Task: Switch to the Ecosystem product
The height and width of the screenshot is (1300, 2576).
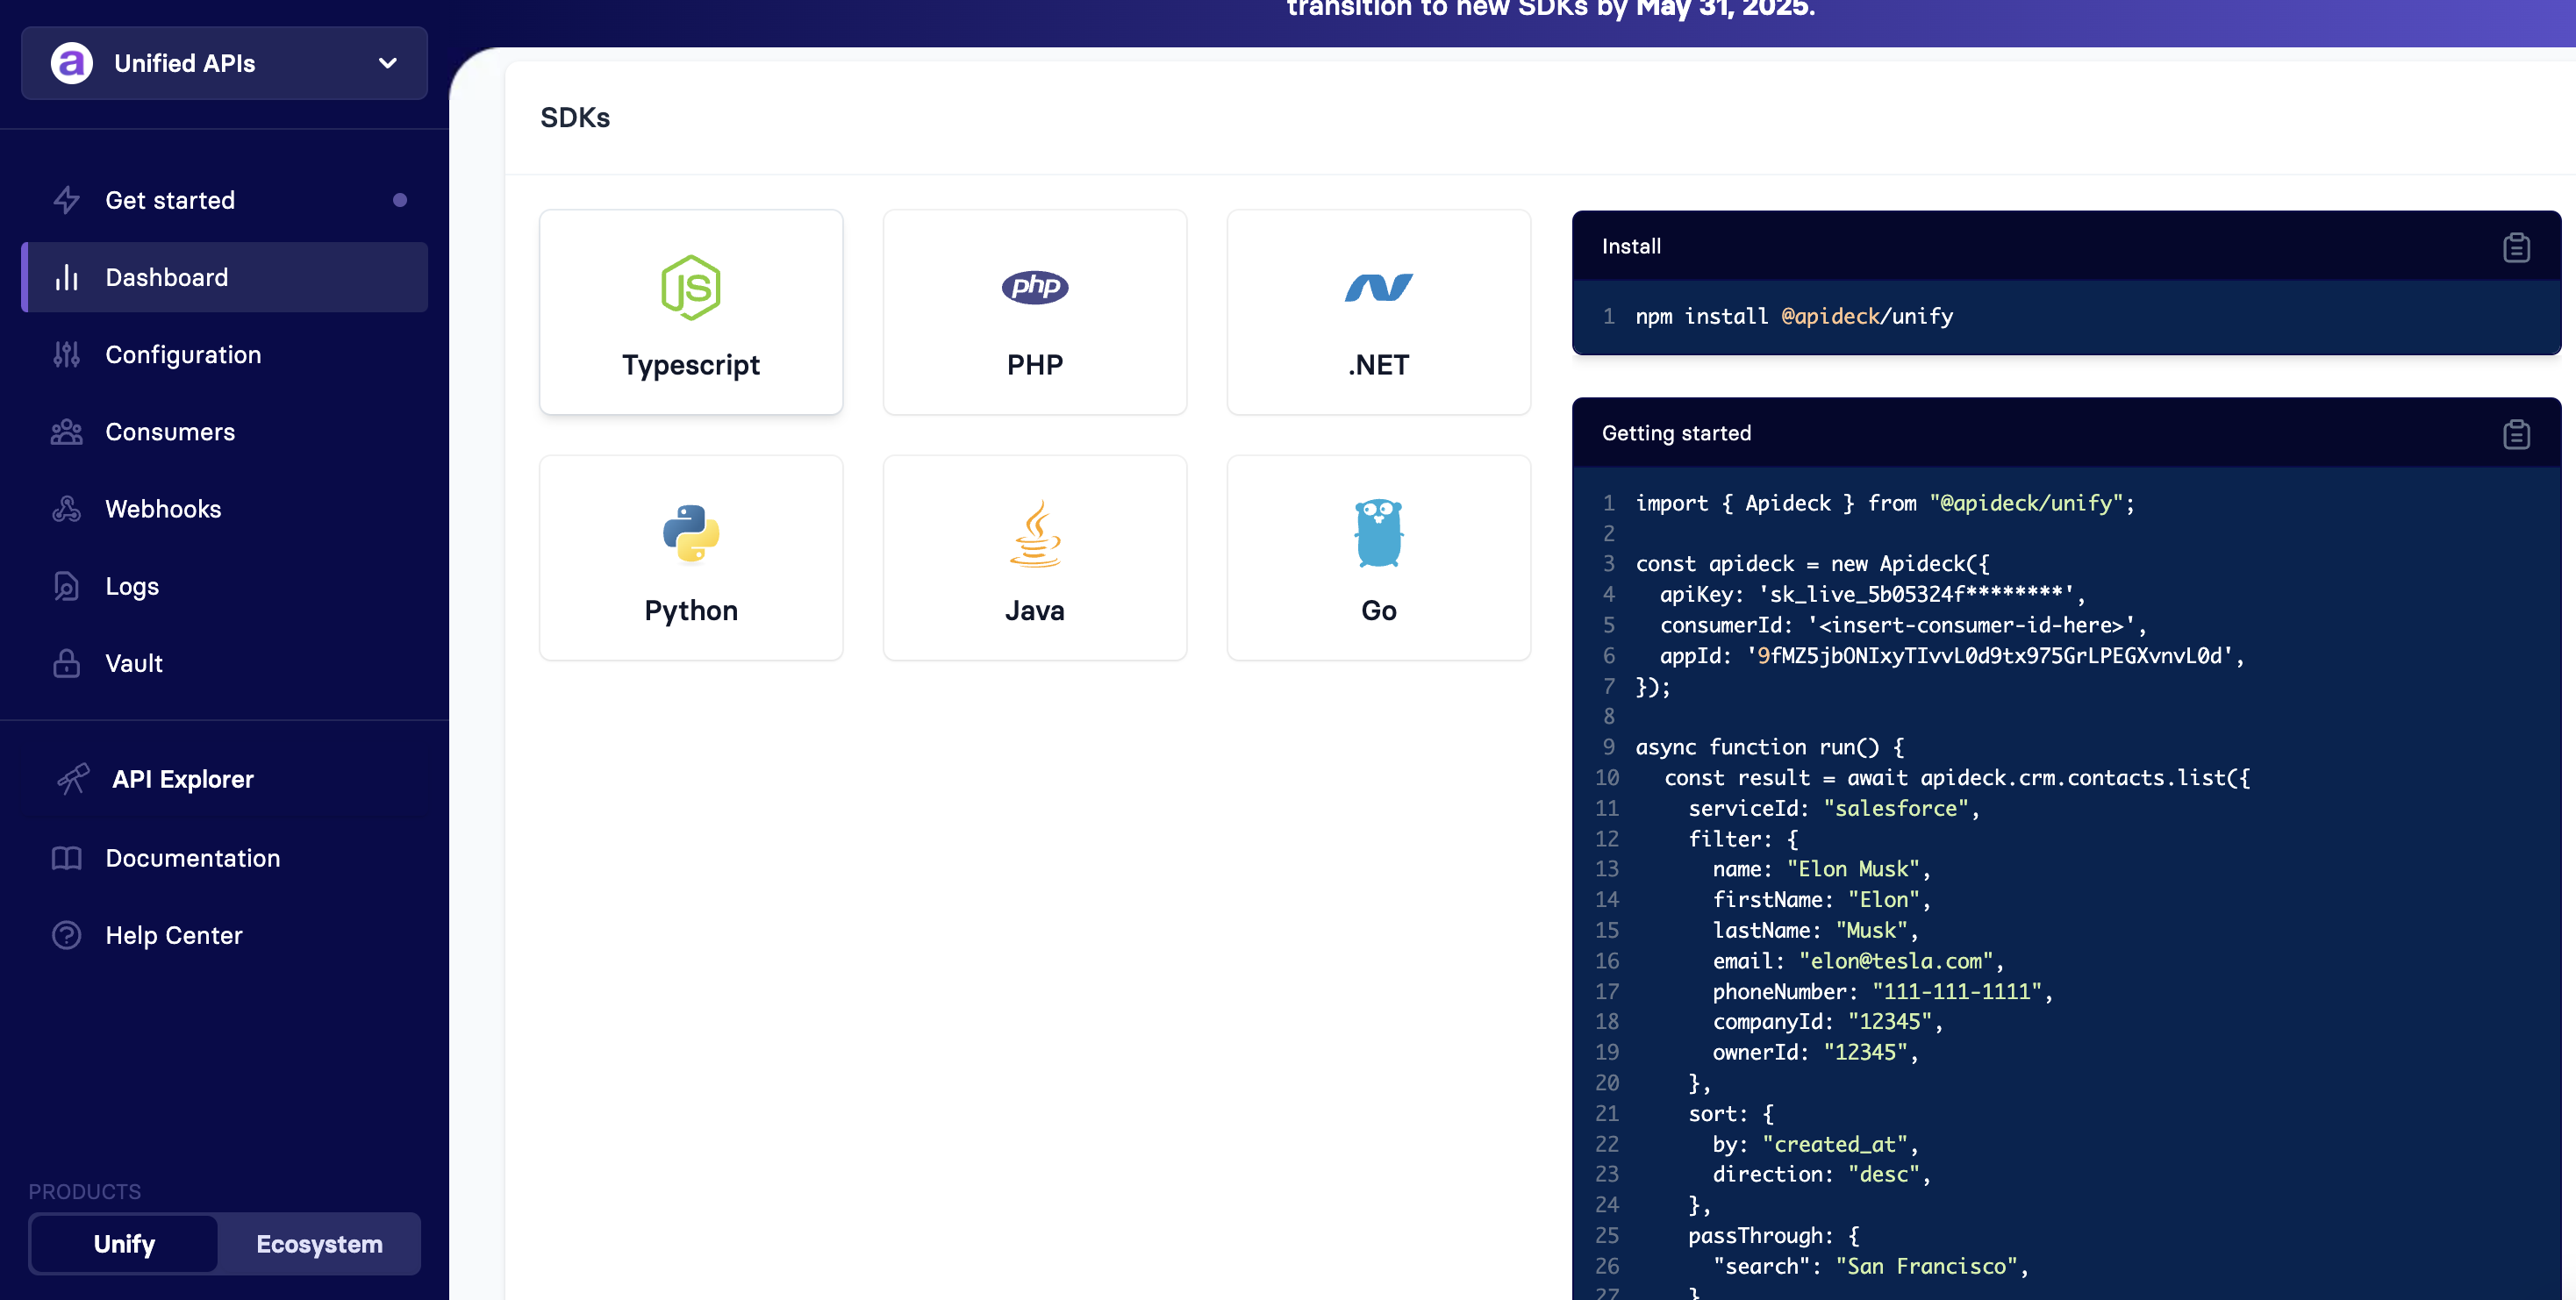Action: pyautogui.click(x=319, y=1244)
